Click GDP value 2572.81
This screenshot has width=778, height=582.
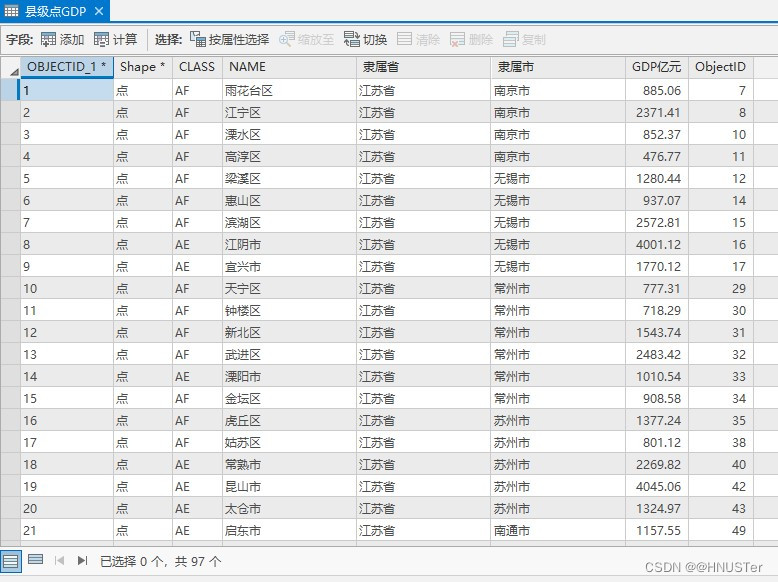pos(657,223)
